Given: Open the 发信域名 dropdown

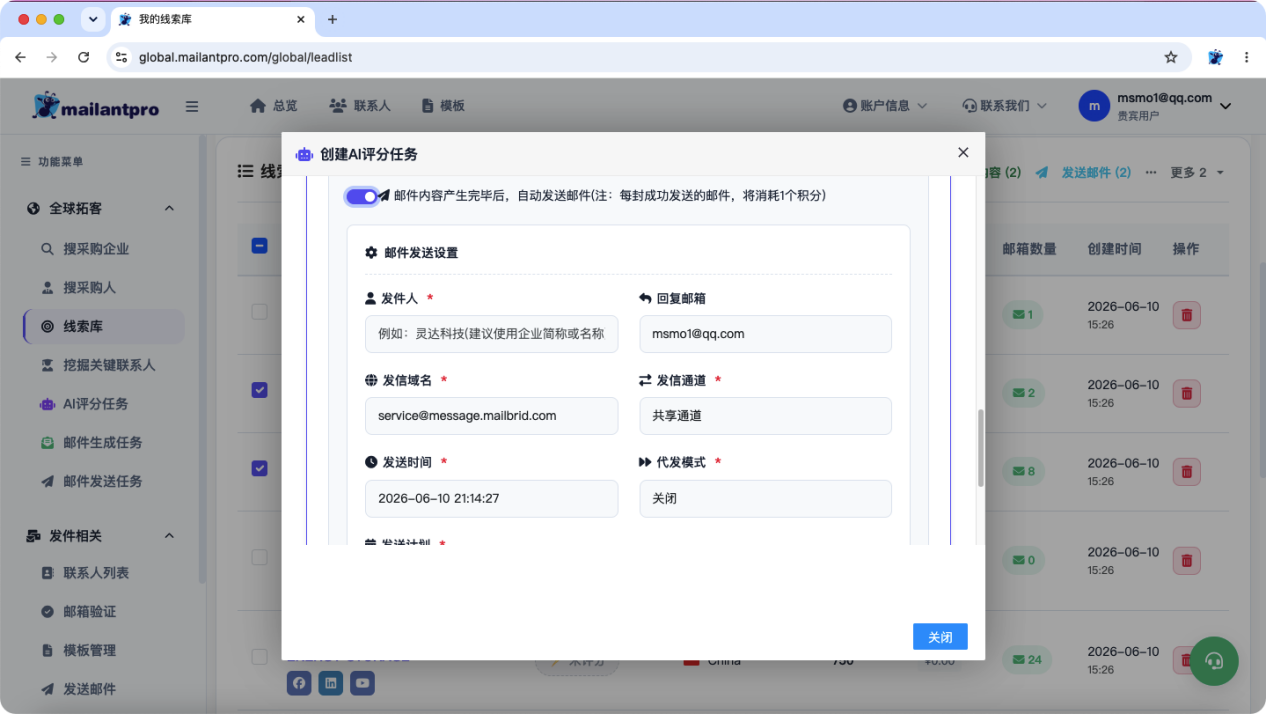Looking at the screenshot, I should (491, 416).
